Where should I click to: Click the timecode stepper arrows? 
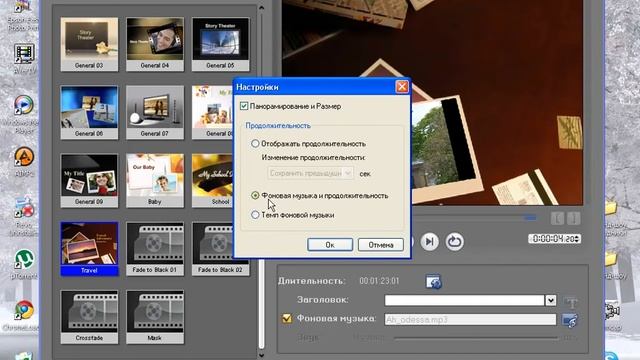(577, 239)
